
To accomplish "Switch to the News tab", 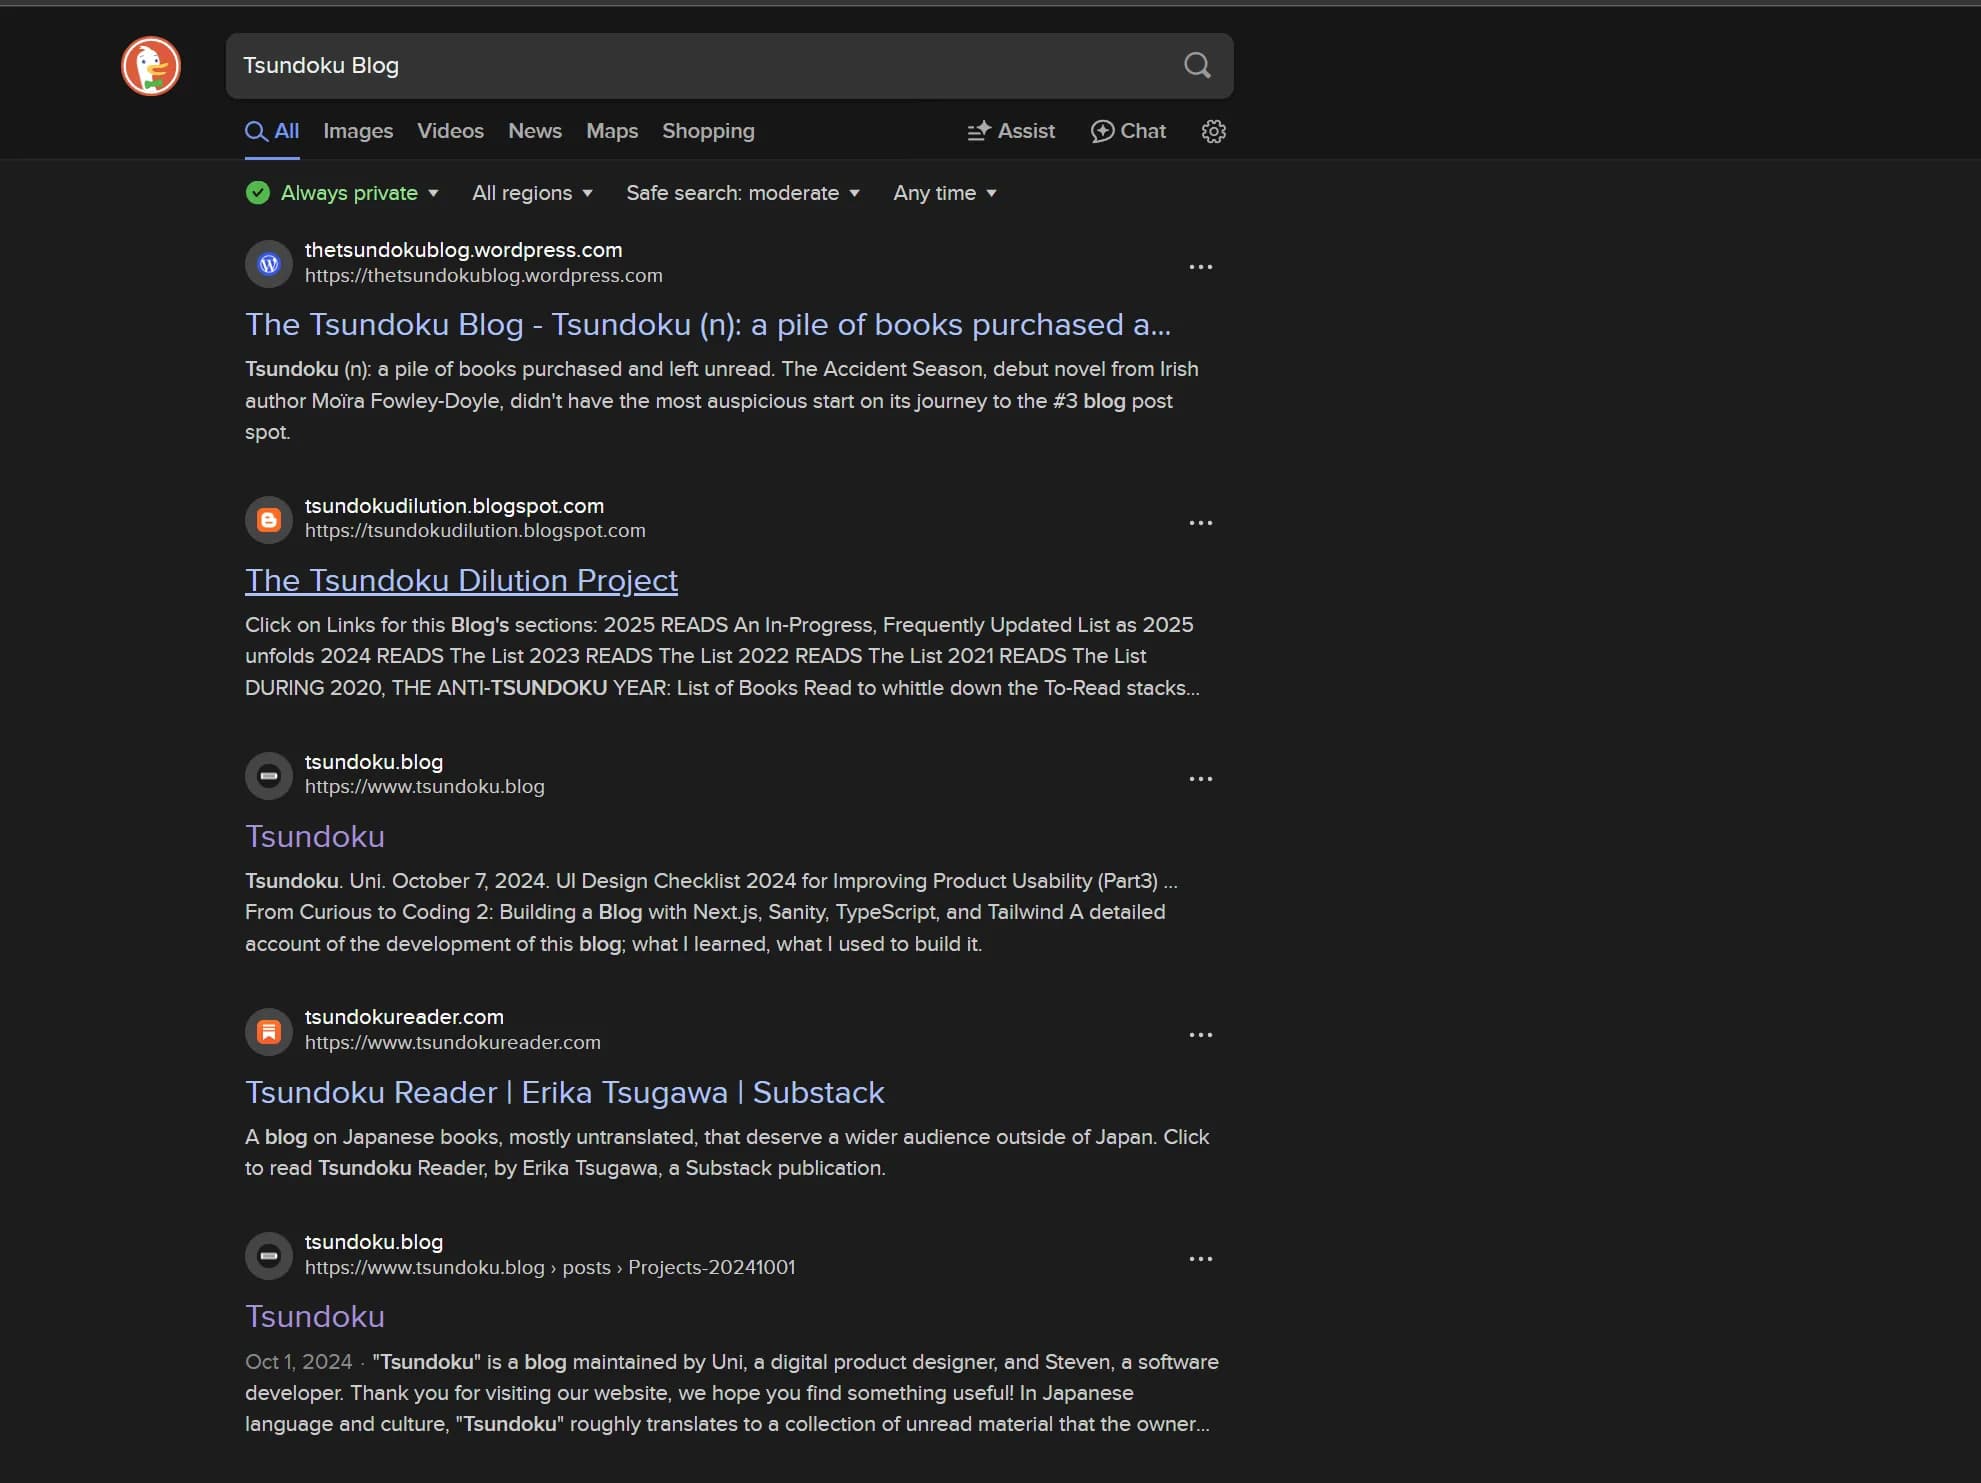I will coord(535,131).
